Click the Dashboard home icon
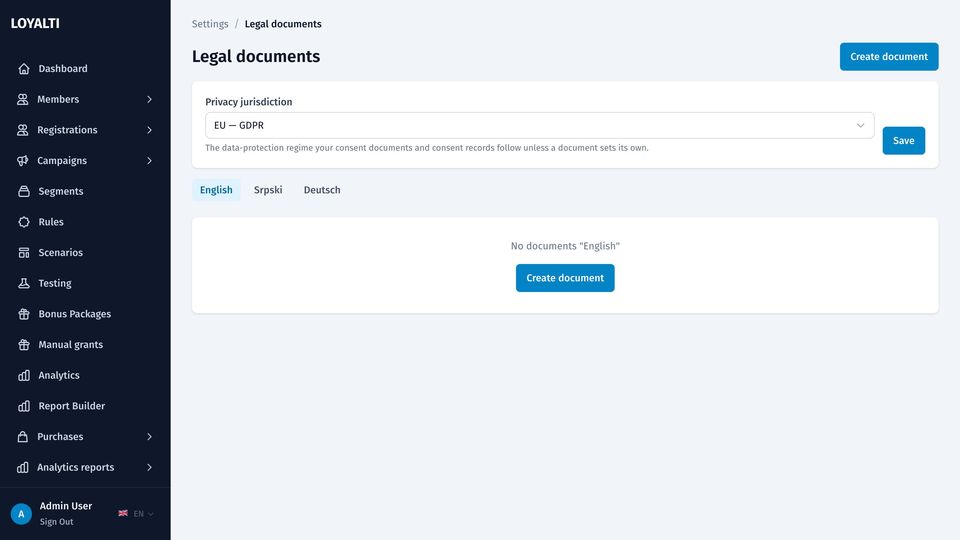 click(24, 69)
